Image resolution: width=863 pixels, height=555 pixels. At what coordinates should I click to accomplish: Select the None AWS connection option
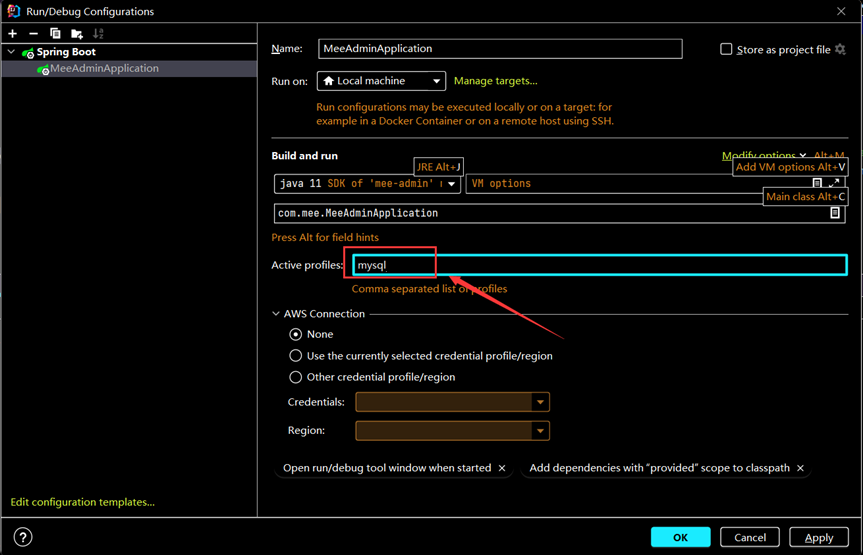(296, 334)
